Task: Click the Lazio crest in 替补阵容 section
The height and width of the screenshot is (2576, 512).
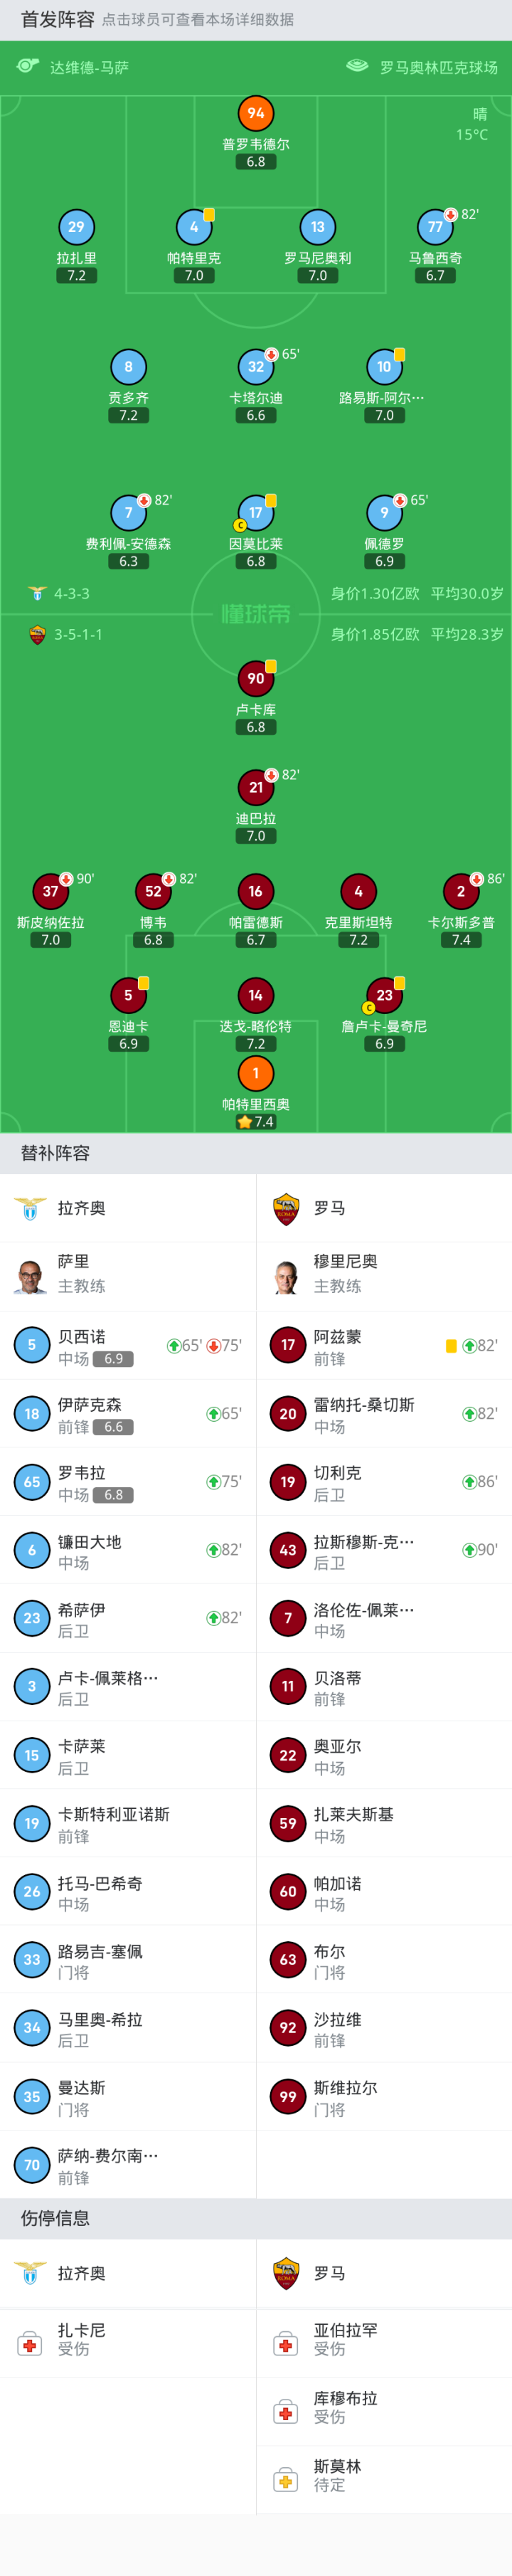Action: click(x=31, y=1208)
